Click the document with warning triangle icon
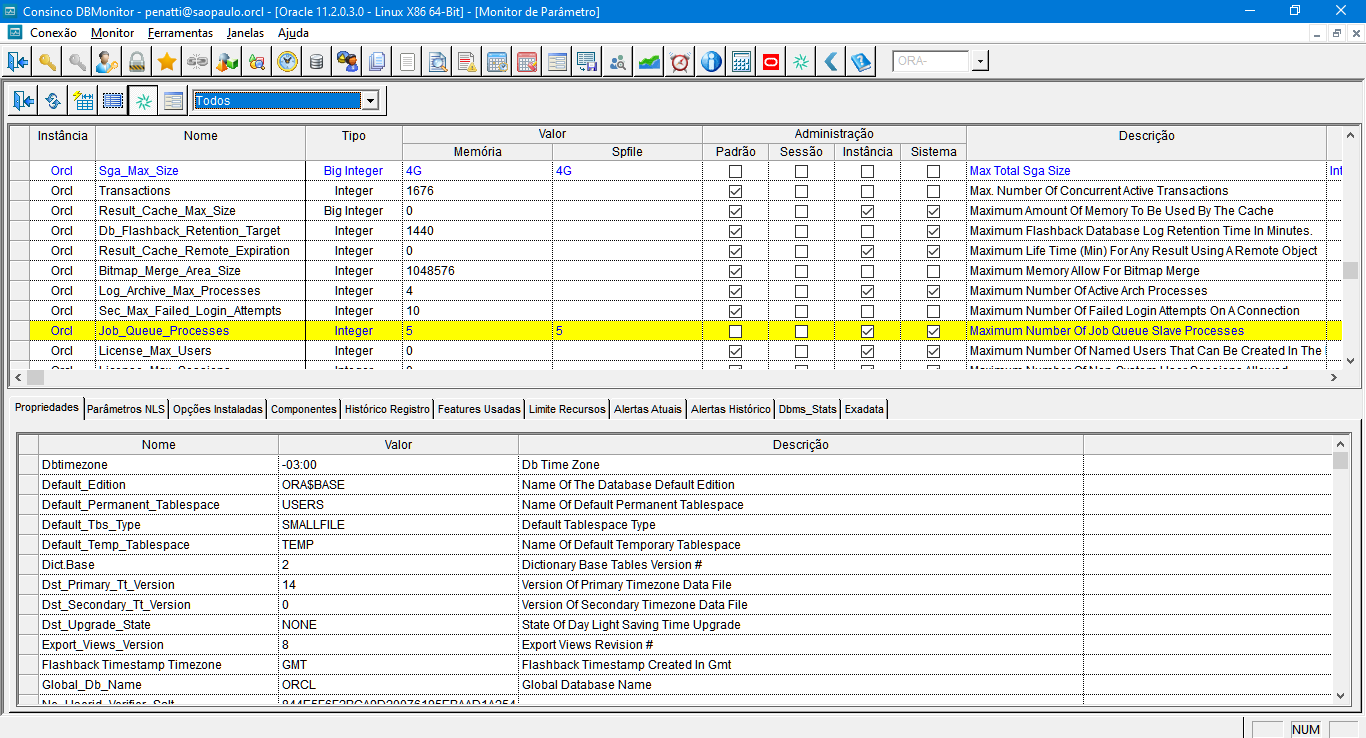The image size is (1366, 738). click(x=467, y=62)
